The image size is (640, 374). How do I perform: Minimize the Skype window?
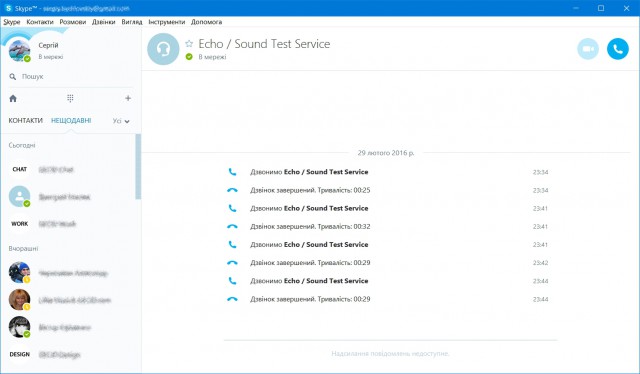point(576,8)
